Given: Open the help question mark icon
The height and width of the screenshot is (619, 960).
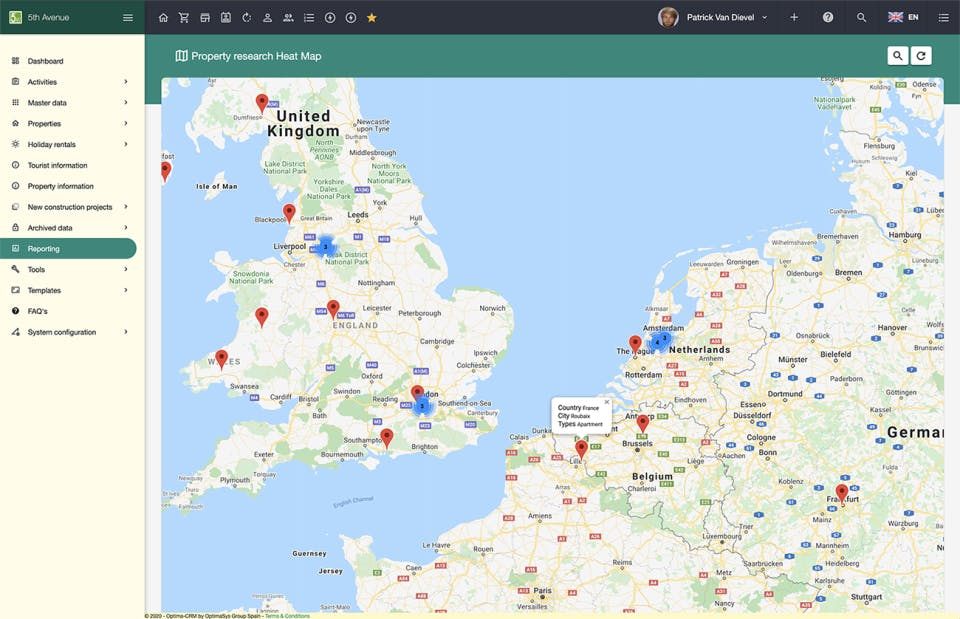Looking at the screenshot, I should 828,17.
